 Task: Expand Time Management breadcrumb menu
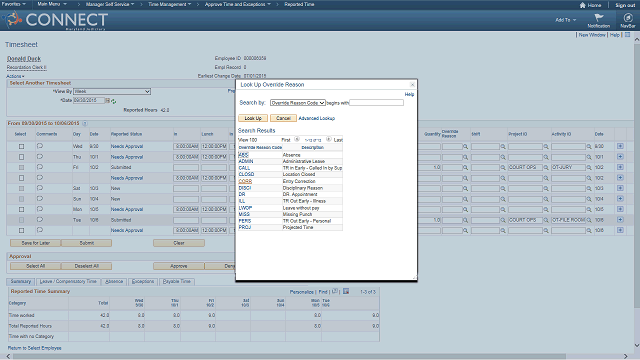[169, 4]
